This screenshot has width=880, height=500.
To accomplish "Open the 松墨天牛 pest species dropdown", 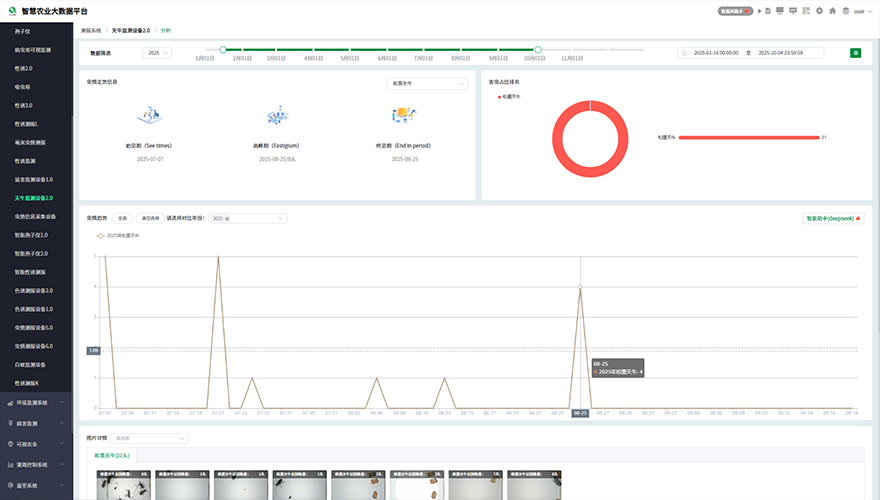I will coord(427,84).
